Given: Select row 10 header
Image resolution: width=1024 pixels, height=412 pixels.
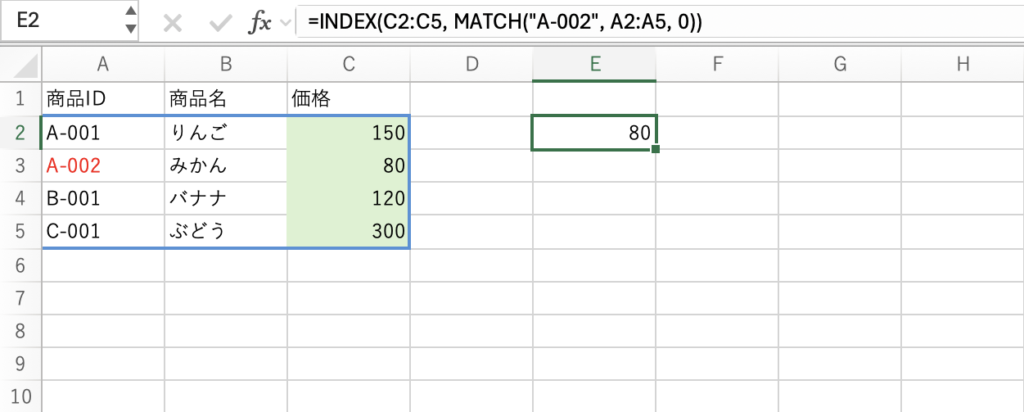Looking at the screenshot, I should coord(21,395).
